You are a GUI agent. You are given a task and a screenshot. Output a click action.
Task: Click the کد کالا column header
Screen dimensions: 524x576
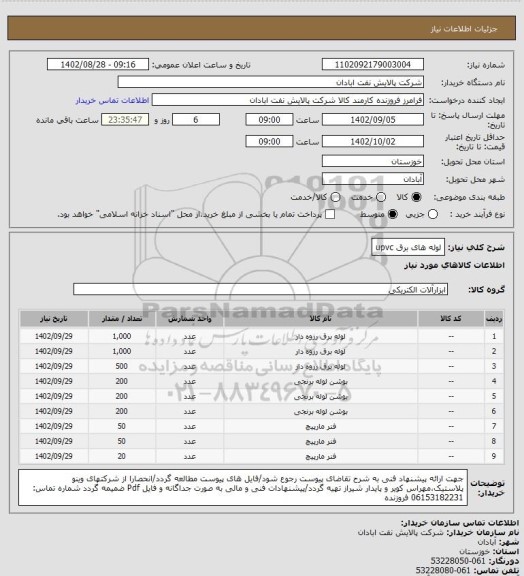(451, 318)
